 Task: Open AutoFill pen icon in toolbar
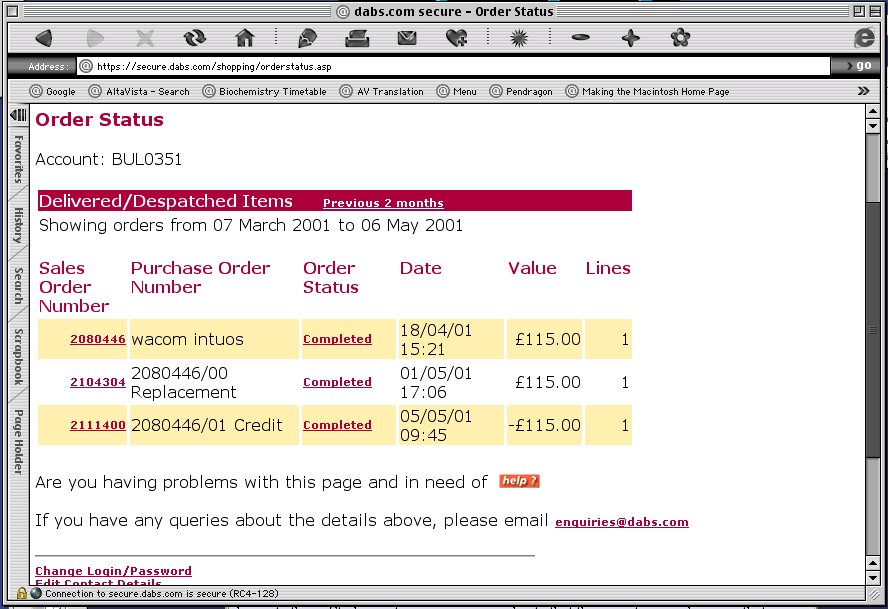click(307, 39)
